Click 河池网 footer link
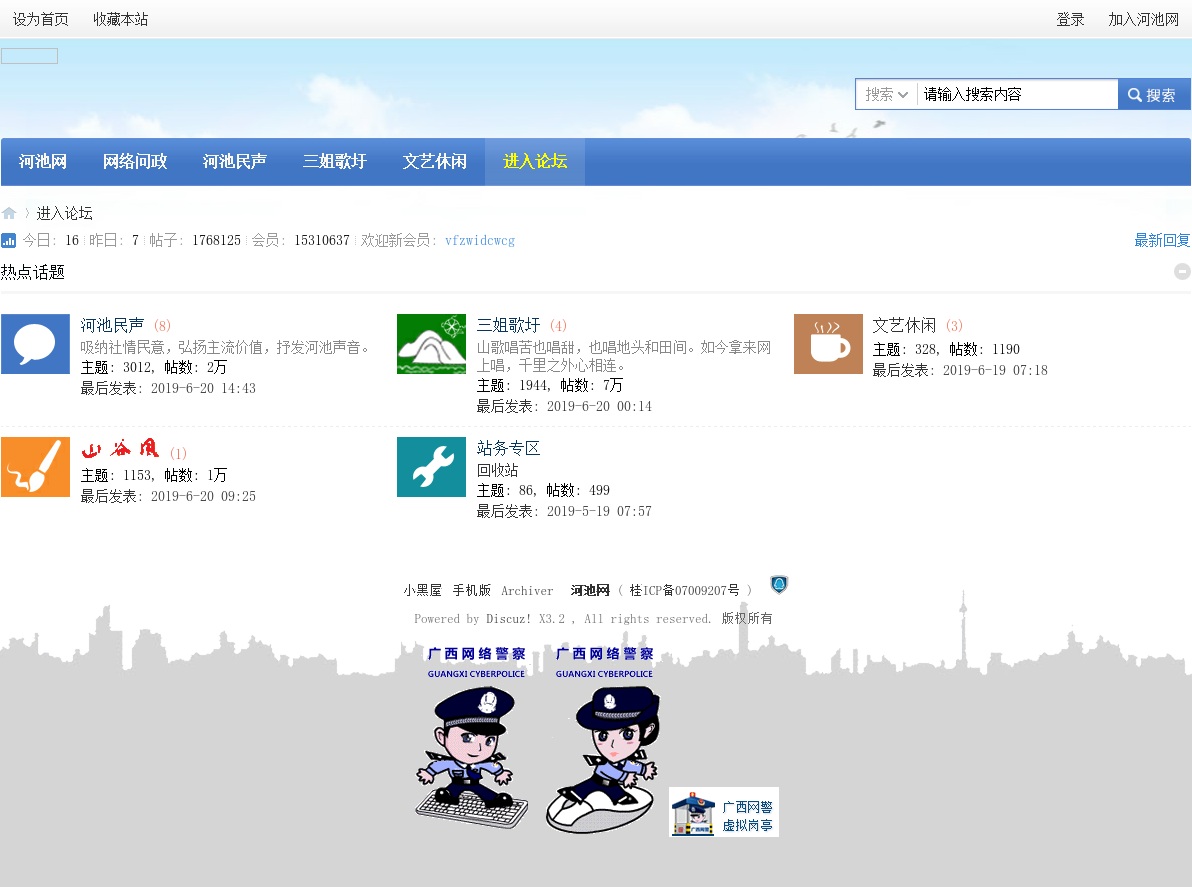The width and height of the screenshot is (1192, 887). point(591,591)
